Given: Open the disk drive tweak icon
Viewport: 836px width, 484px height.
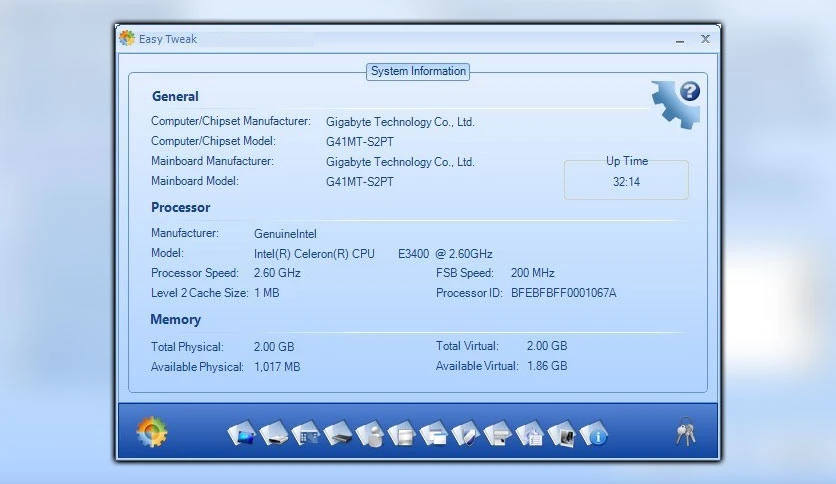Looking at the screenshot, I should [x=274, y=433].
